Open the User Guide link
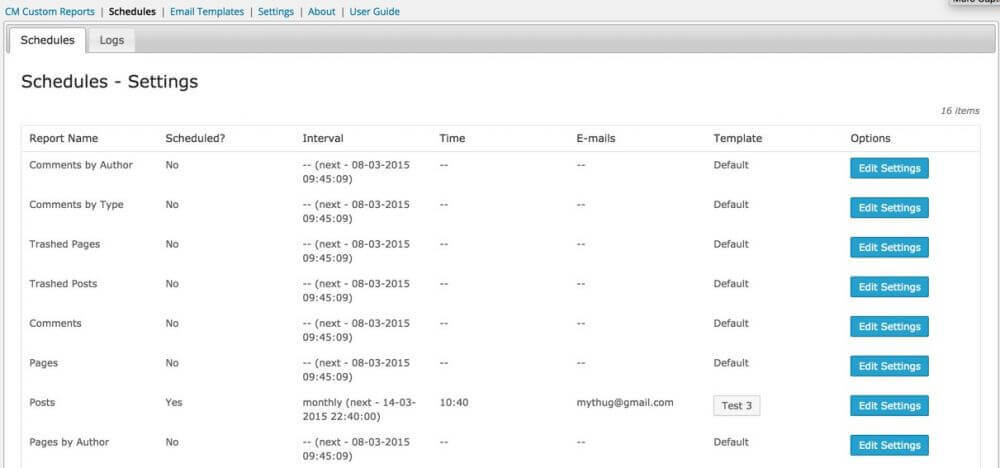Image resolution: width=1000 pixels, height=468 pixels. (x=374, y=12)
